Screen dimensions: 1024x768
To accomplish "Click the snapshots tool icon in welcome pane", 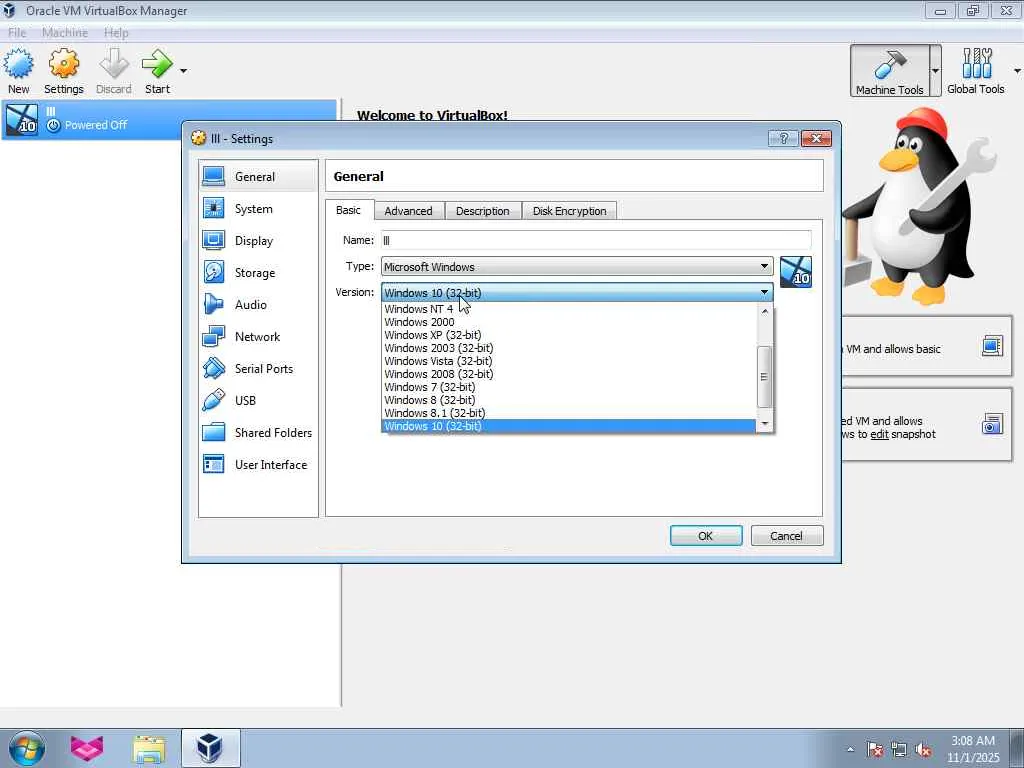I will tap(992, 424).
